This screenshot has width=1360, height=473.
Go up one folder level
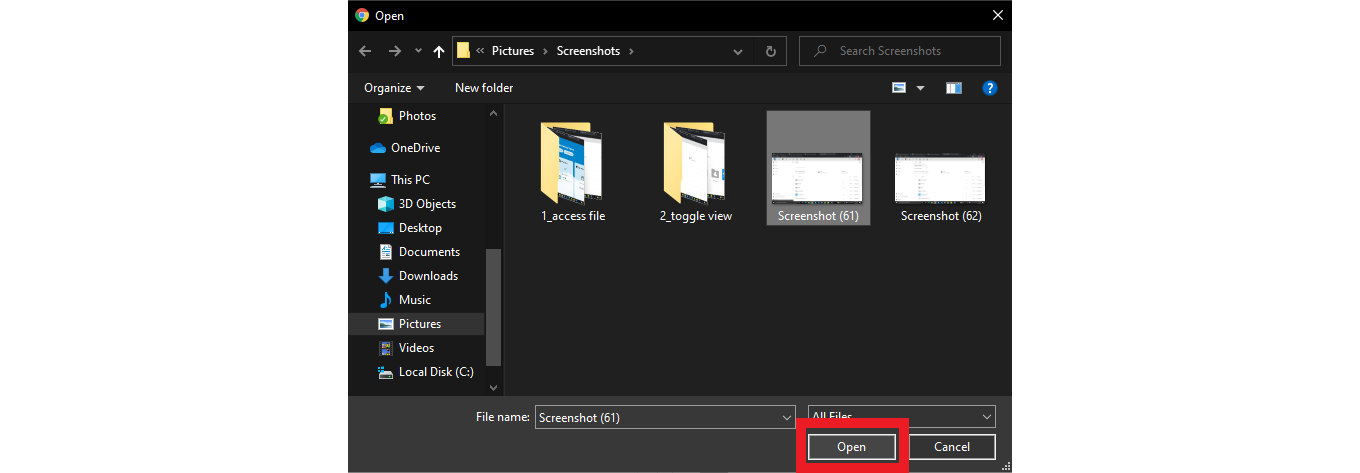(x=438, y=51)
